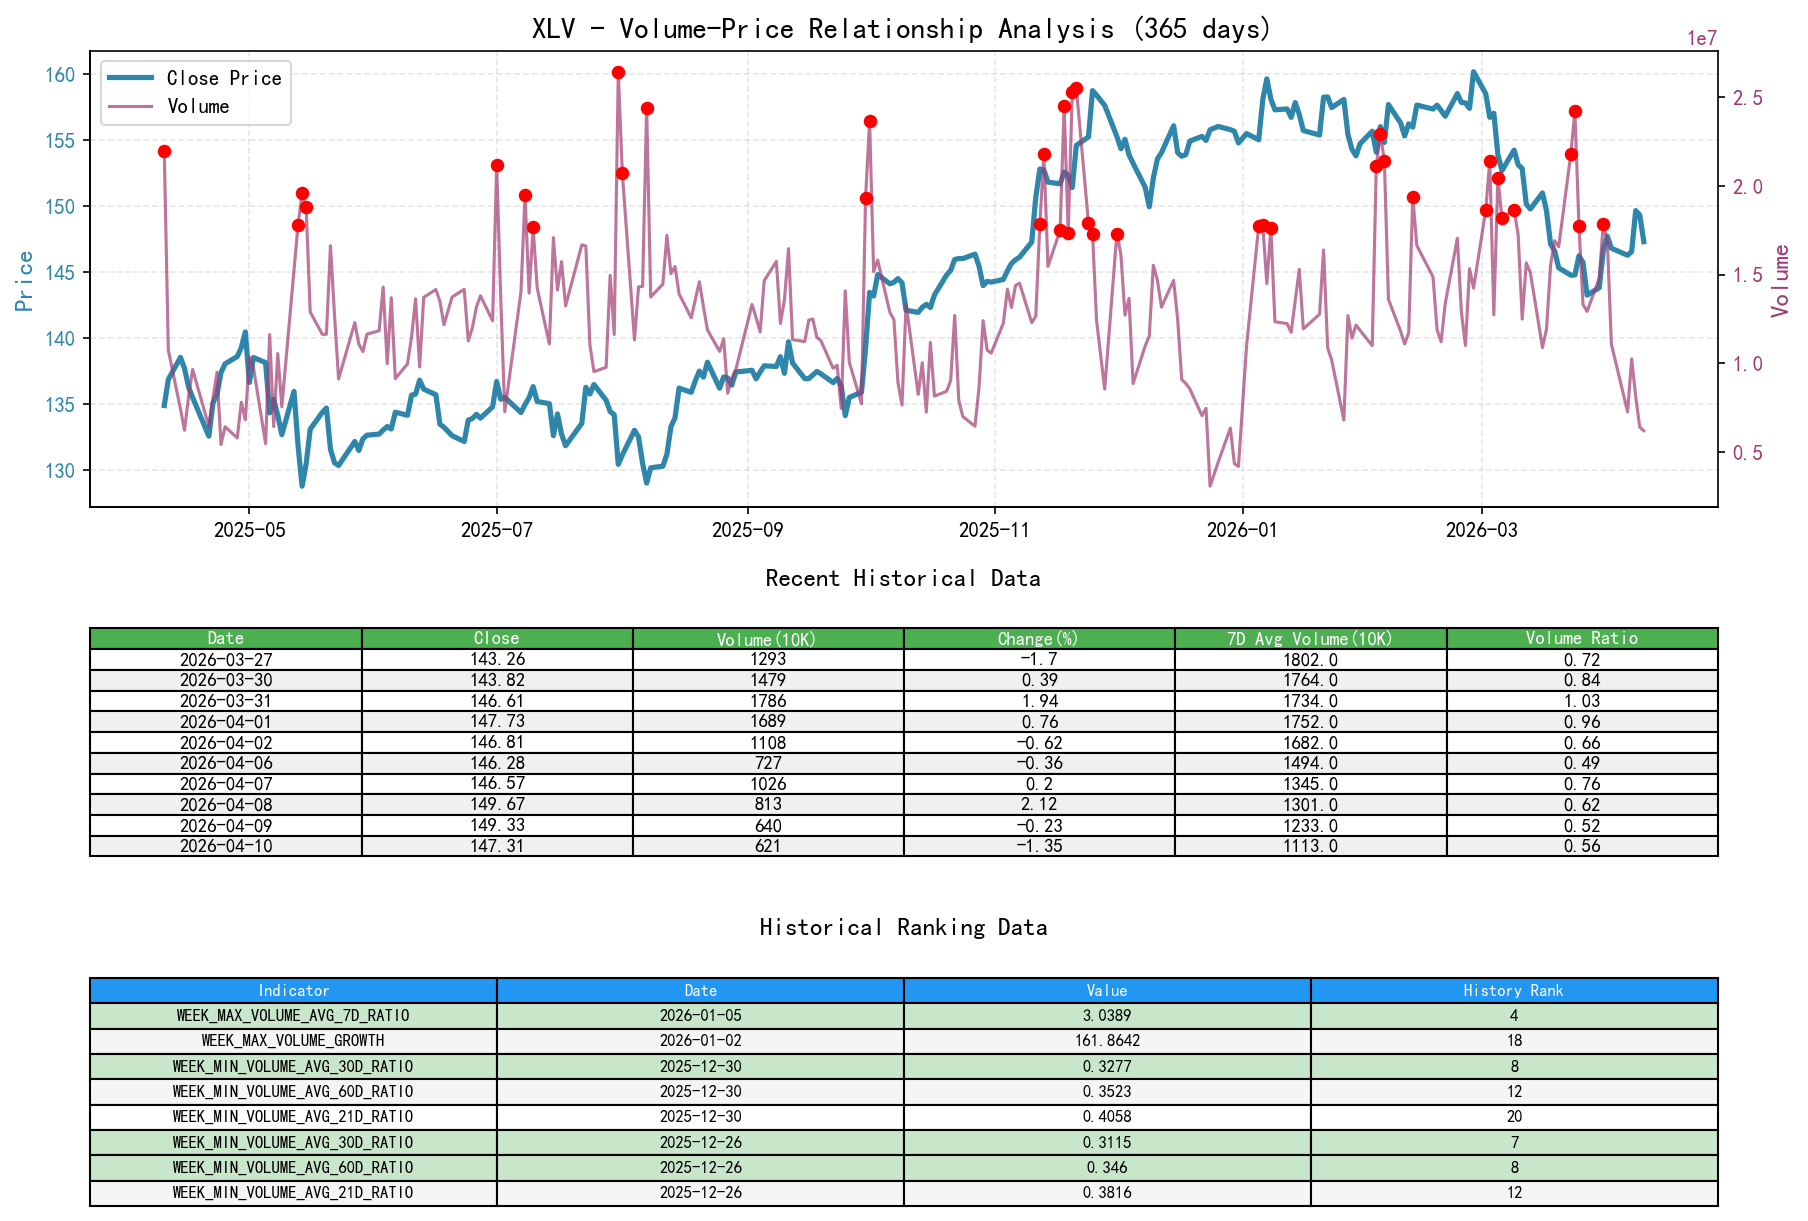Click the History Rank column header
1808x1221 pixels.
[x=1514, y=991]
